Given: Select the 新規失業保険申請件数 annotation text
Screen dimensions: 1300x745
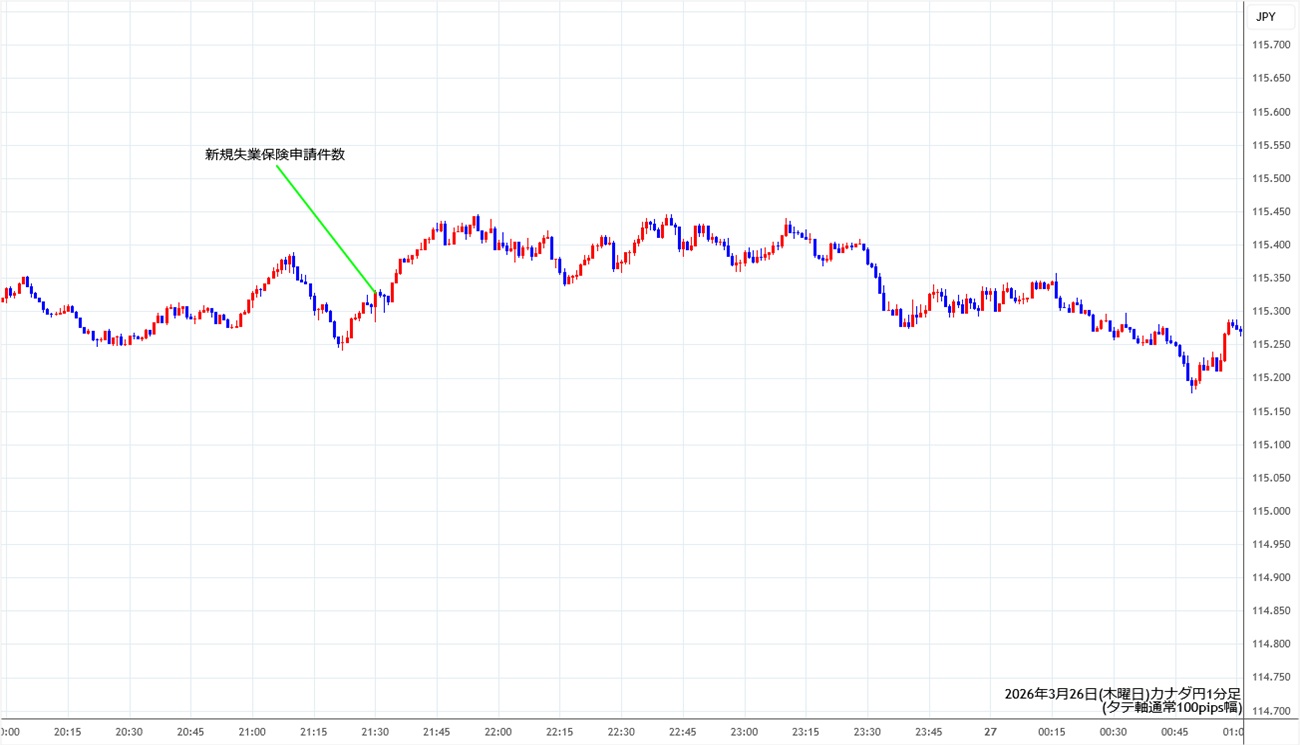Looking at the screenshot, I should (x=275, y=154).
